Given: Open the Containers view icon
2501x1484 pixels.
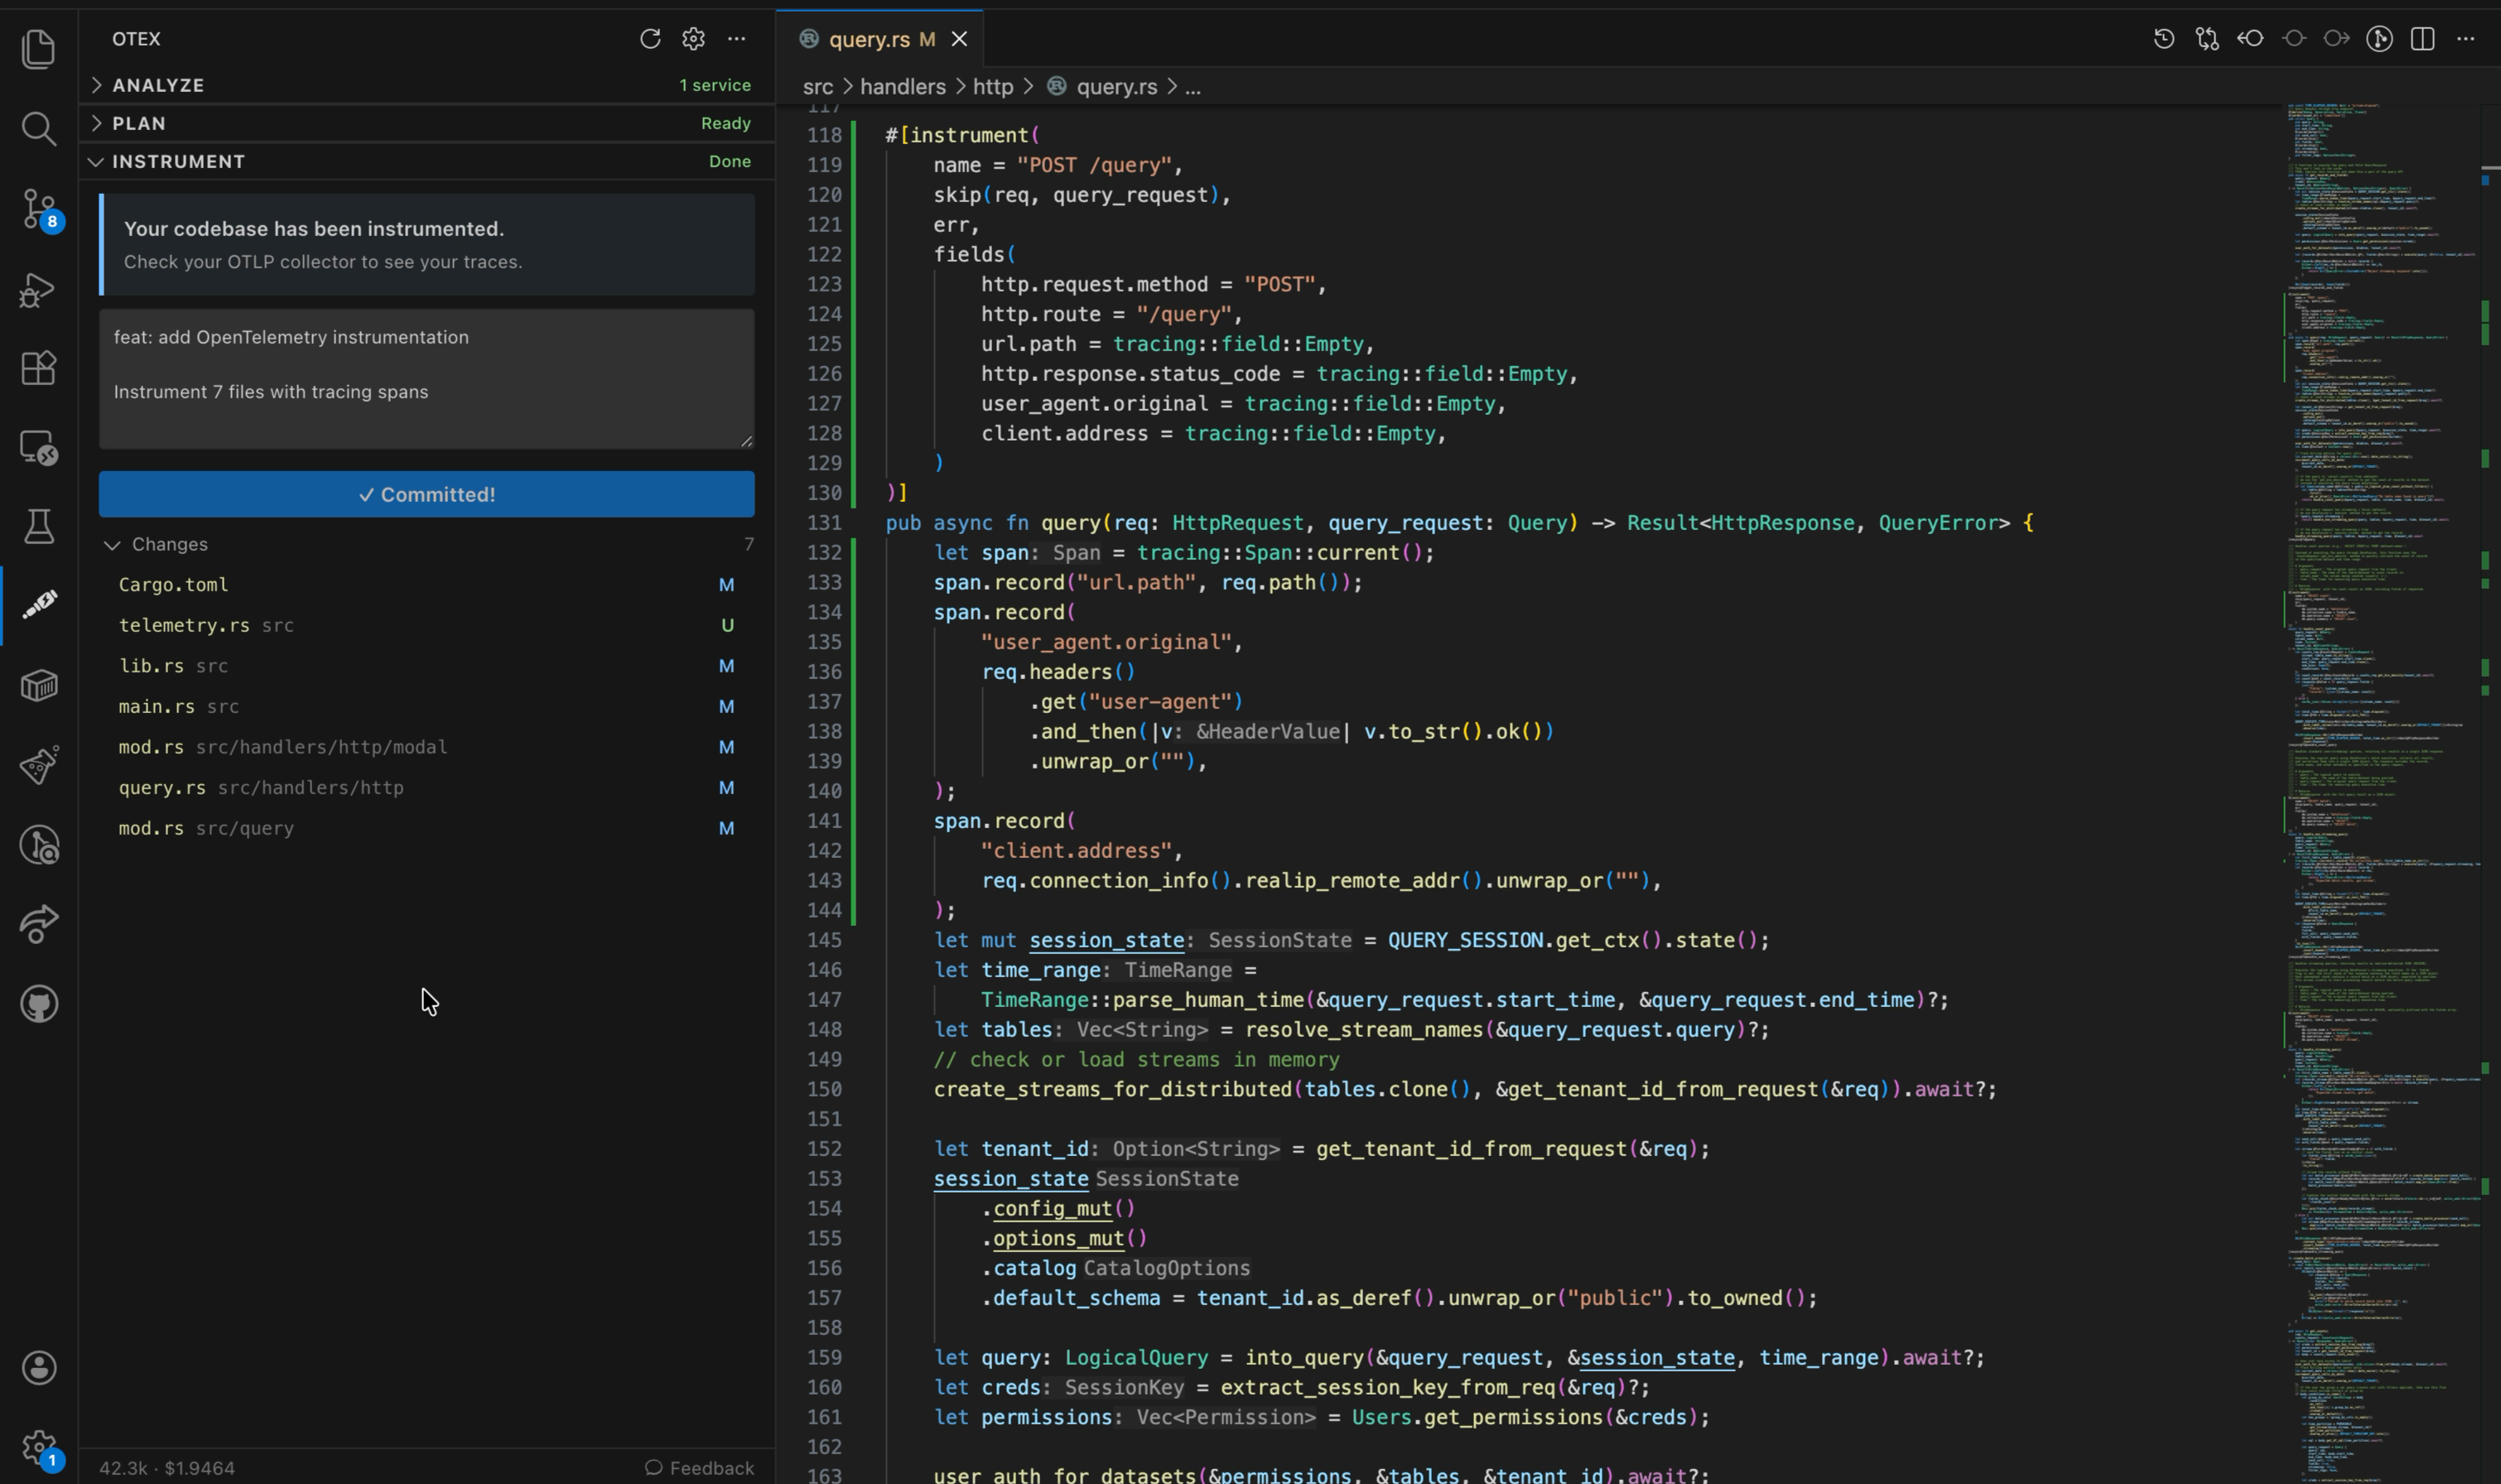Looking at the screenshot, I should (x=39, y=685).
